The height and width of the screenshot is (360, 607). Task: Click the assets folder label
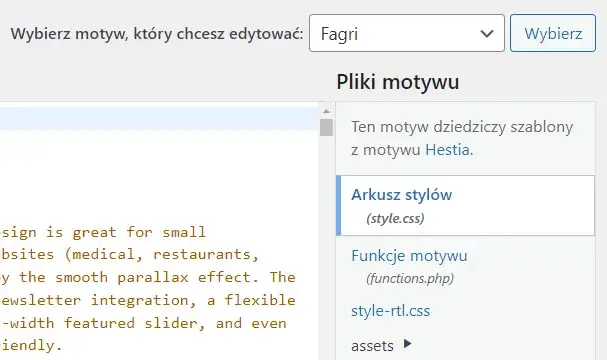pos(372,346)
